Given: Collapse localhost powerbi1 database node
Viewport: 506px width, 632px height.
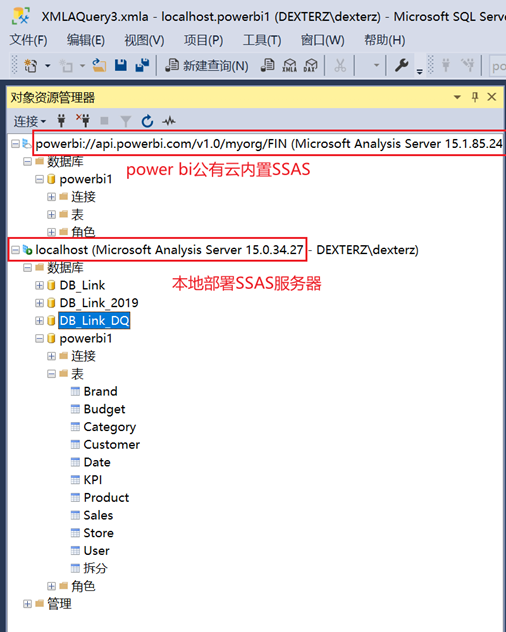Looking at the screenshot, I should coord(39,338).
